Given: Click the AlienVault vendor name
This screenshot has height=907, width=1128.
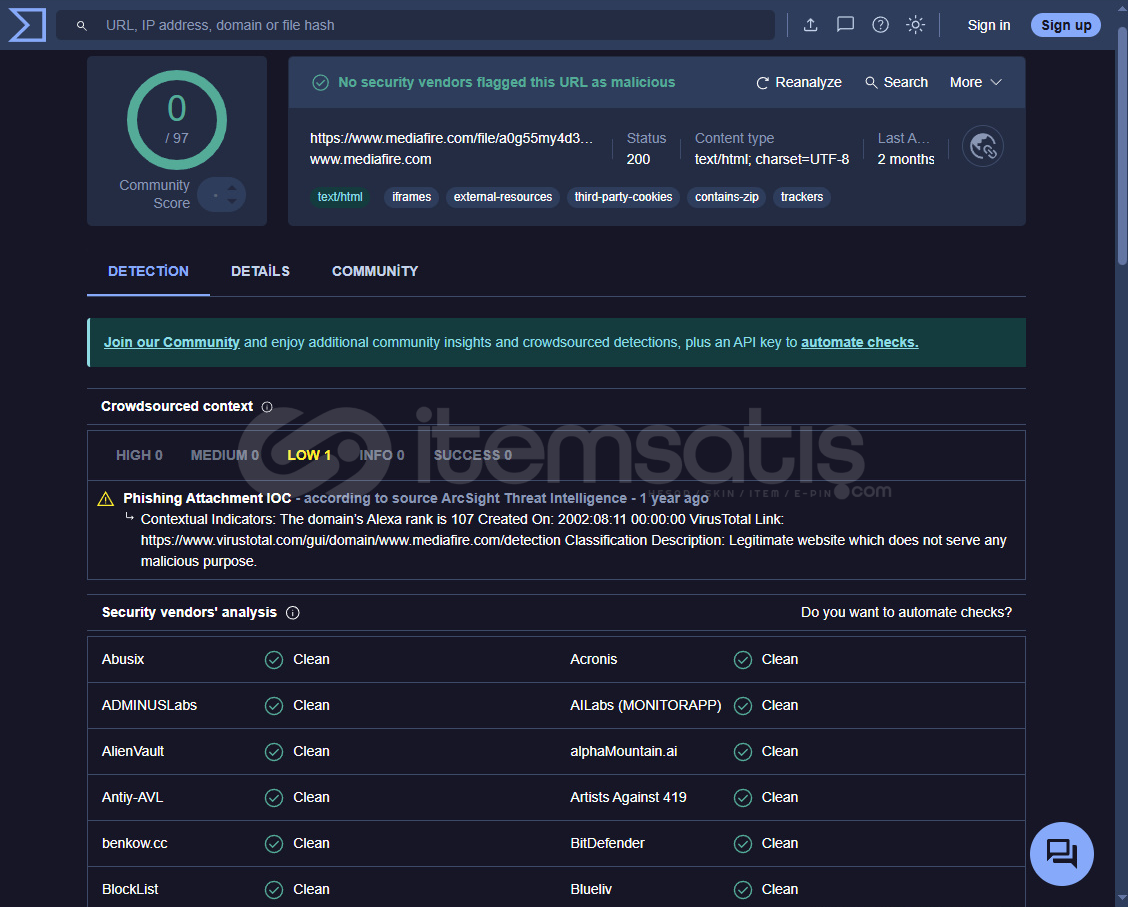Looking at the screenshot, I should [133, 752].
